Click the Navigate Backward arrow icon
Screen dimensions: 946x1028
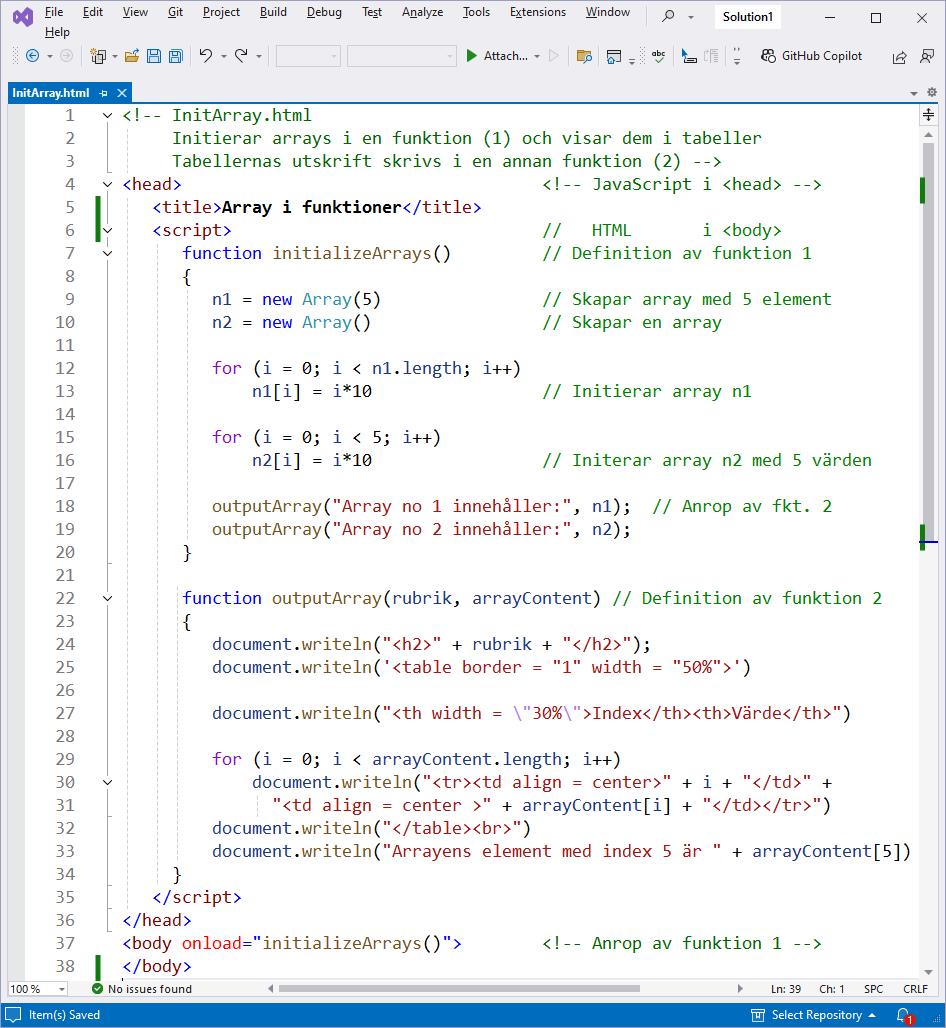click(x=32, y=56)
